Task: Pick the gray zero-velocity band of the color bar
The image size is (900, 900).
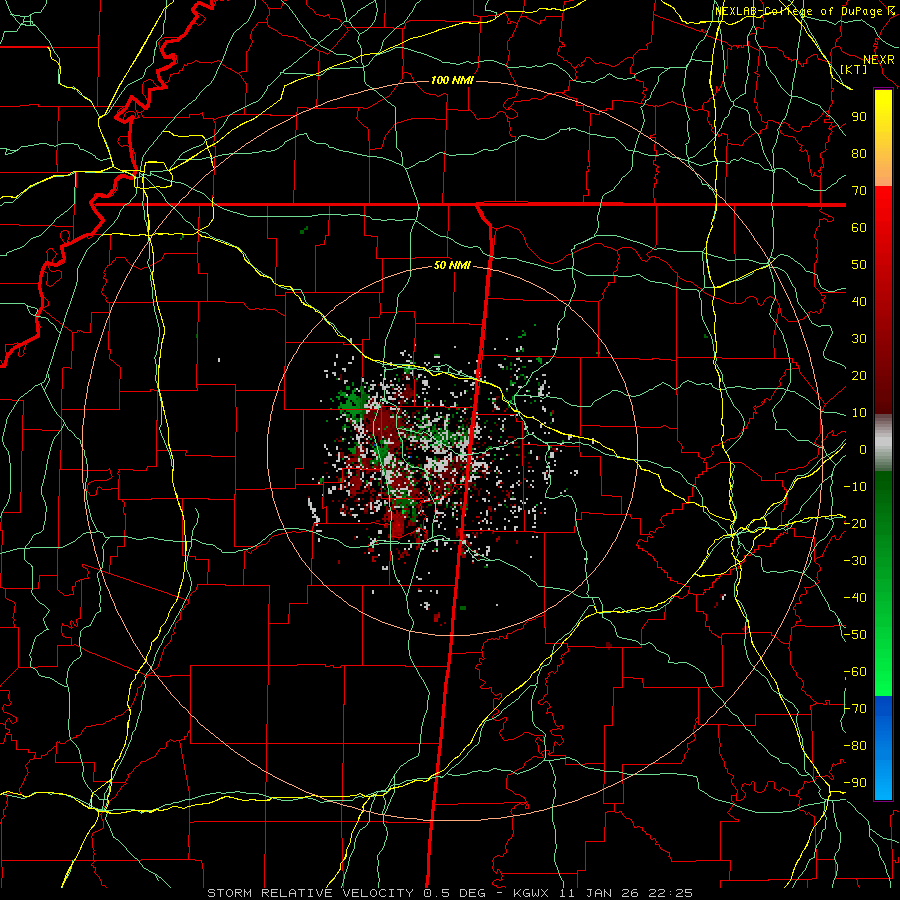Action: pyautogui.click(x=883, y=443)
